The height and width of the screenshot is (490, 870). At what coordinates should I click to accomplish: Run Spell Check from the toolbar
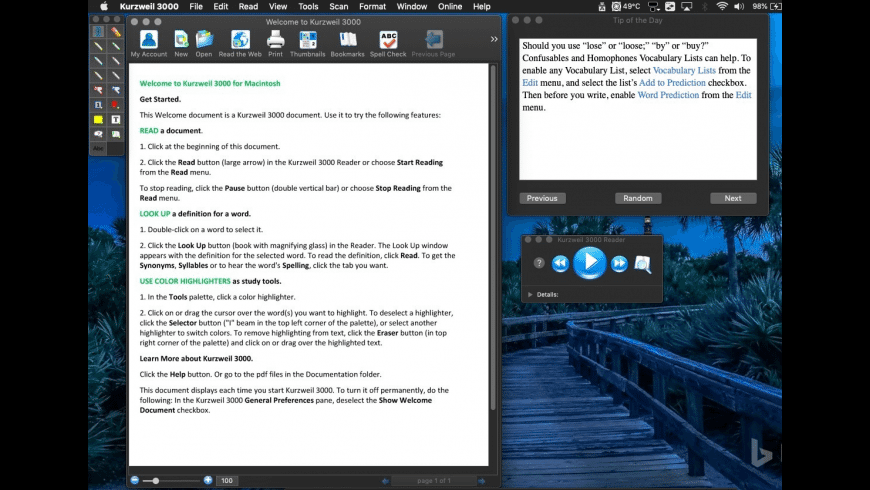[388, 40]
